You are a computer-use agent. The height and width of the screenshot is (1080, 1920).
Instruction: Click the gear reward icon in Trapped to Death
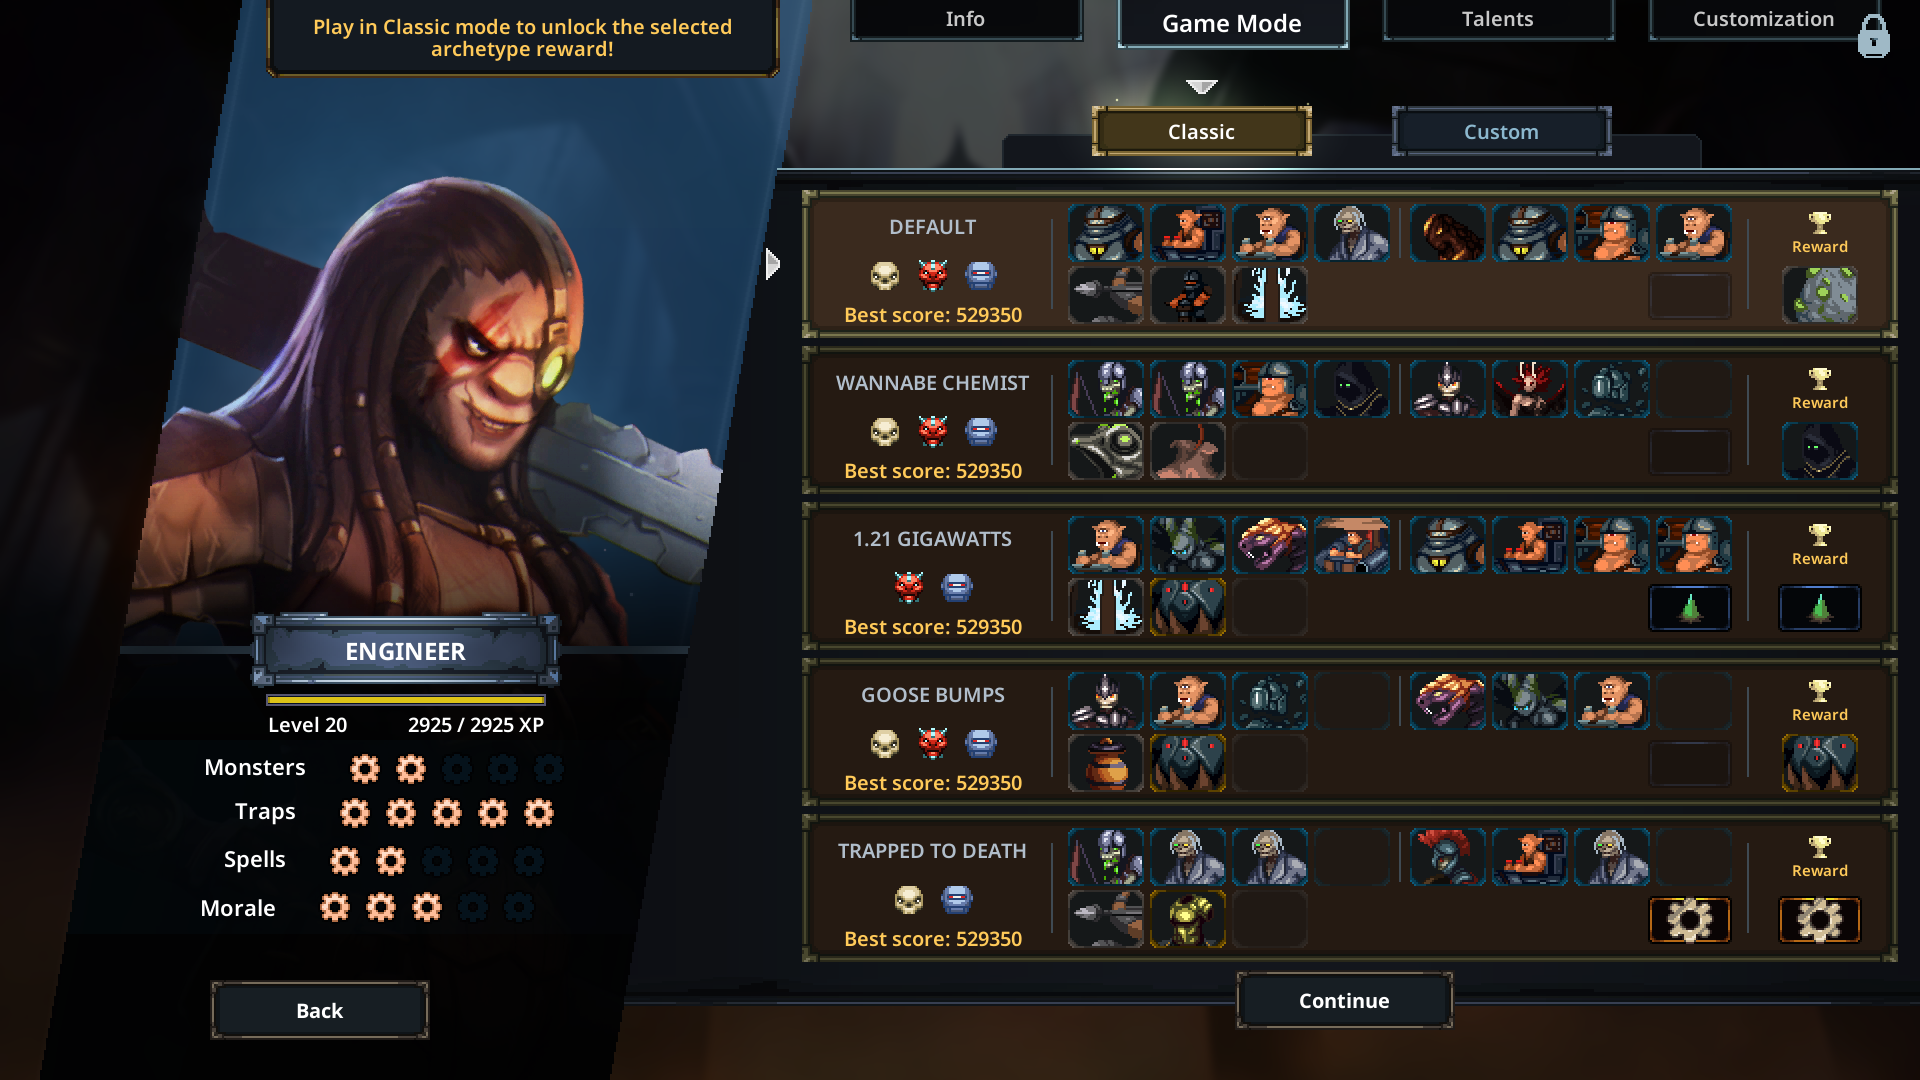click(1819, 919)
